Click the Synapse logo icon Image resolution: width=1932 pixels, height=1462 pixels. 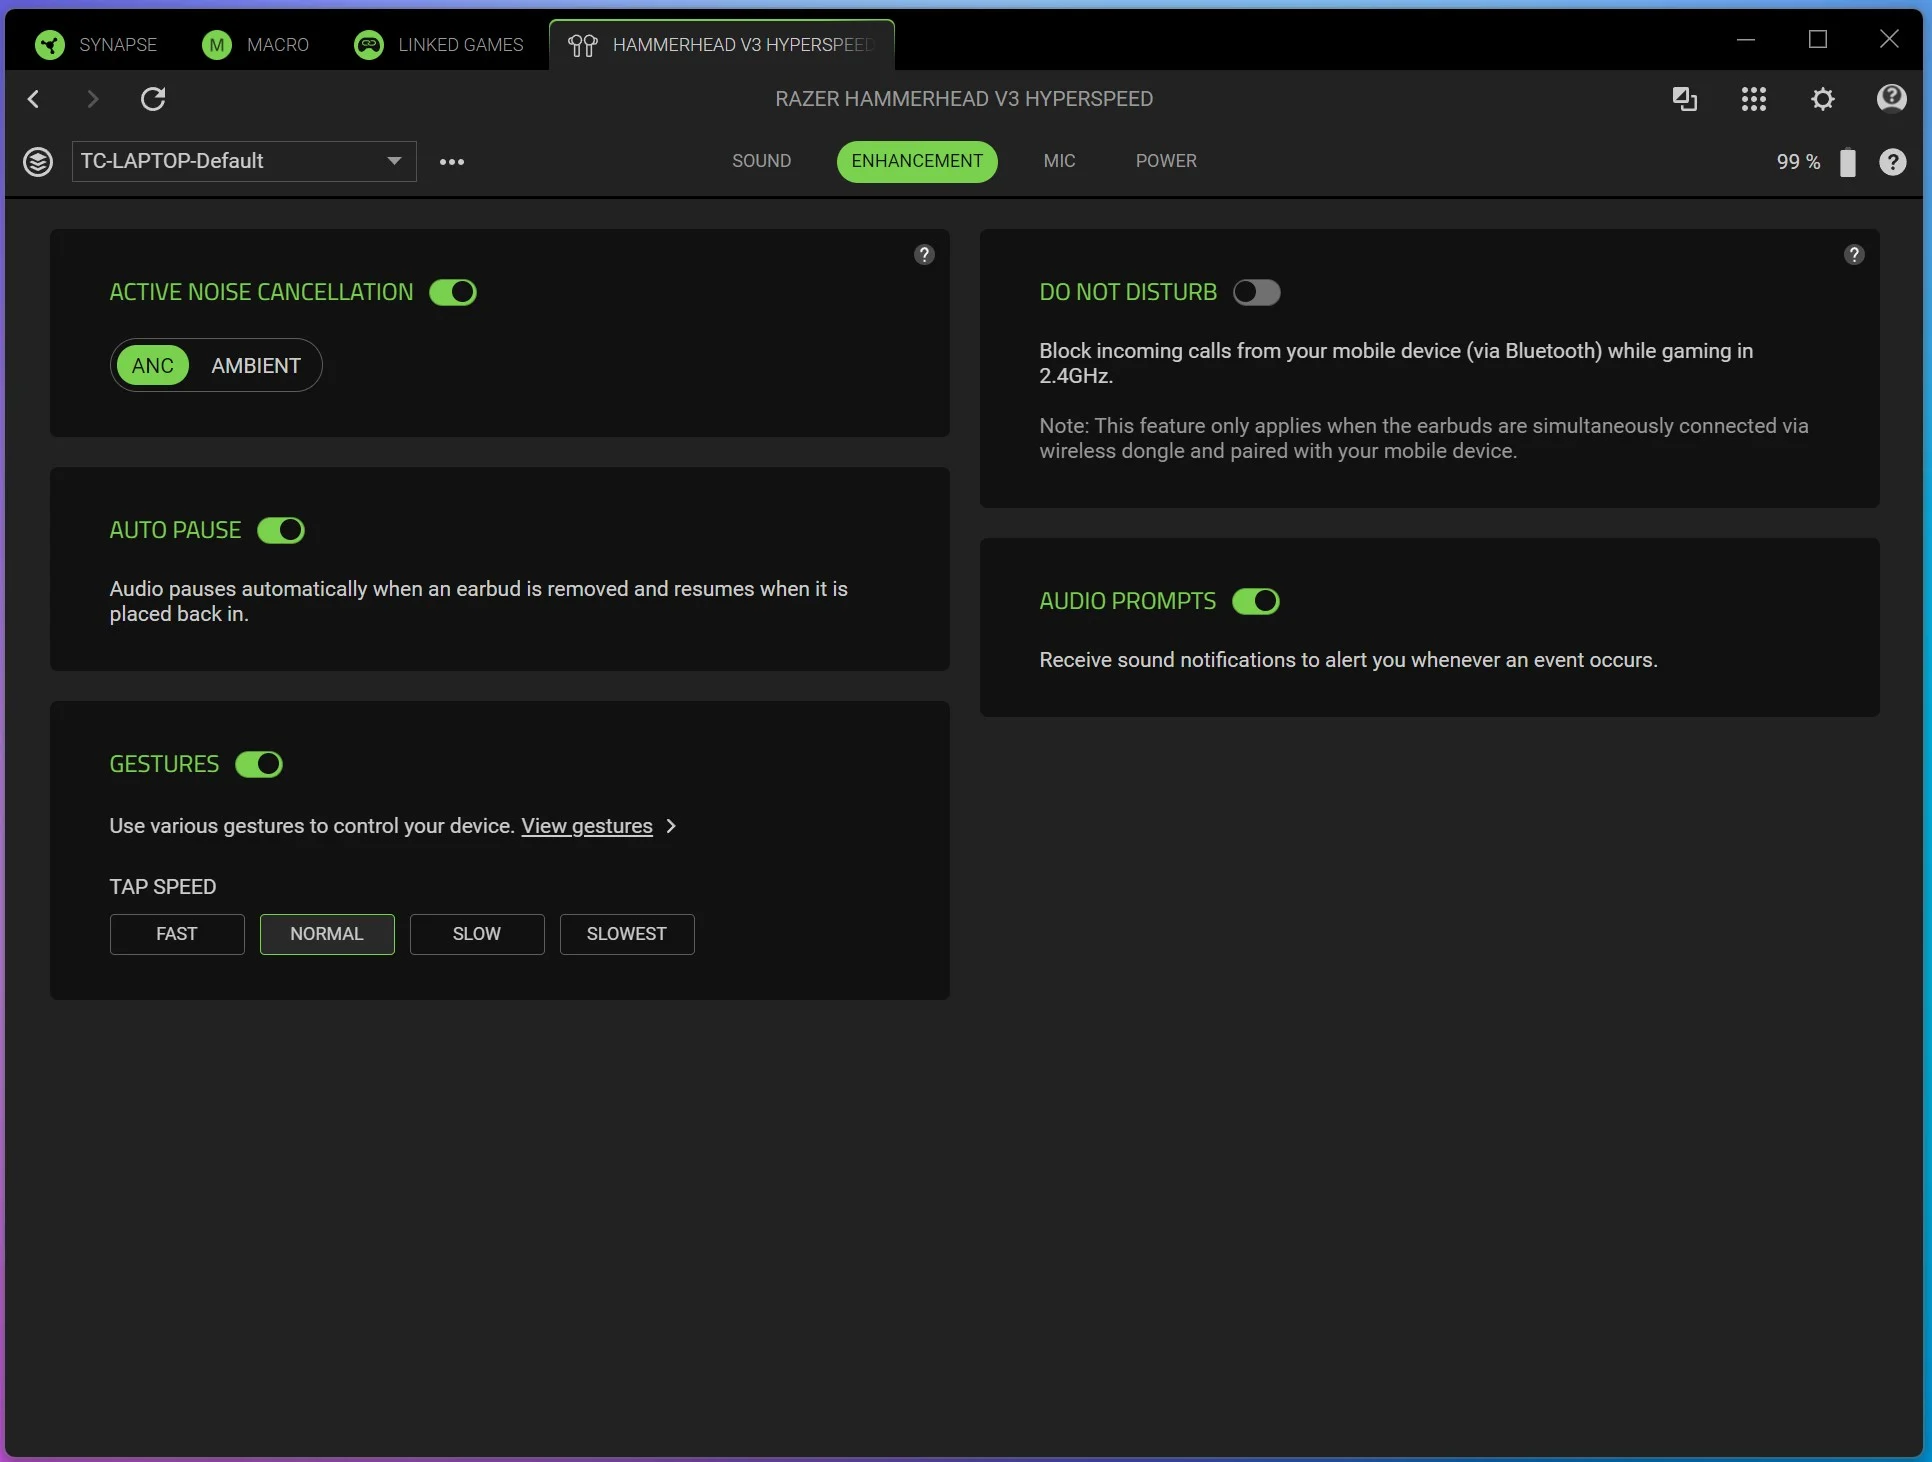tap(49, 45)
